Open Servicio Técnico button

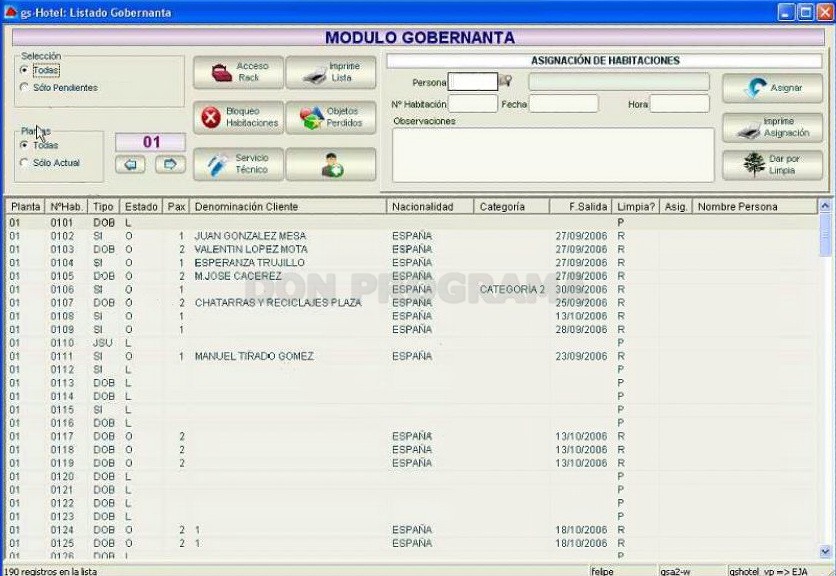[x=238, y=164]
